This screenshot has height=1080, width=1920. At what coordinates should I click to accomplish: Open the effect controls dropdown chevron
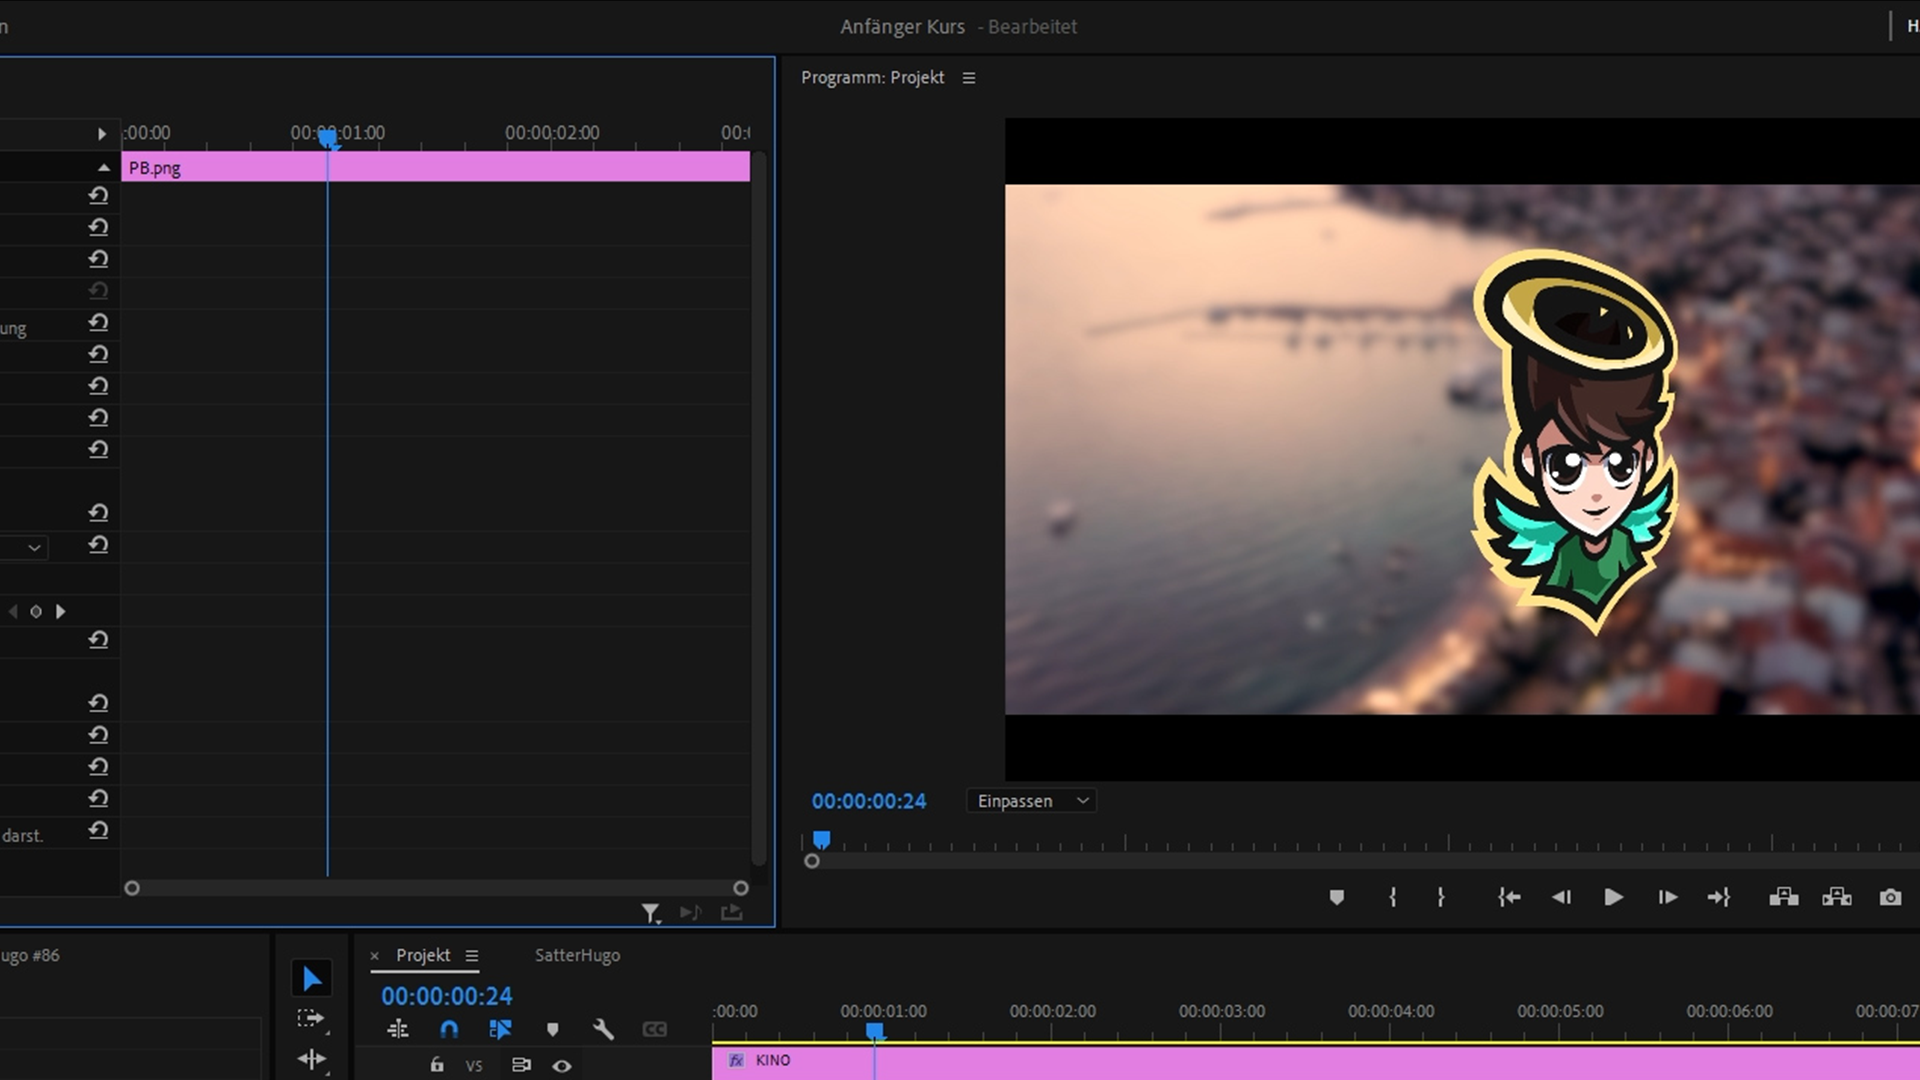[34, 547]
